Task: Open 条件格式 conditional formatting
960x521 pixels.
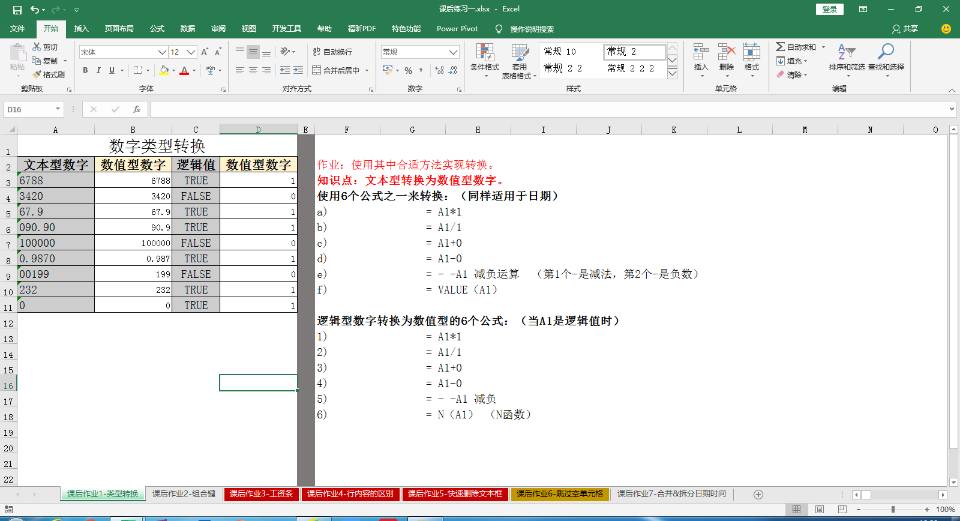Action: (x=484, y=60)
